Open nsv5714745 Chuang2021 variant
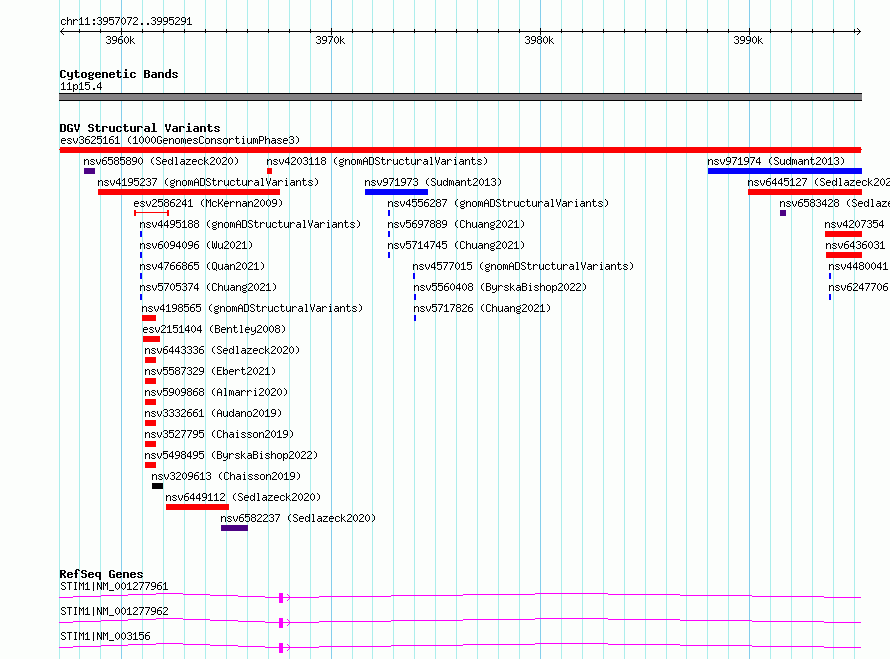The height and width of the screenshot is (659, 890). [x=456, y=245]
